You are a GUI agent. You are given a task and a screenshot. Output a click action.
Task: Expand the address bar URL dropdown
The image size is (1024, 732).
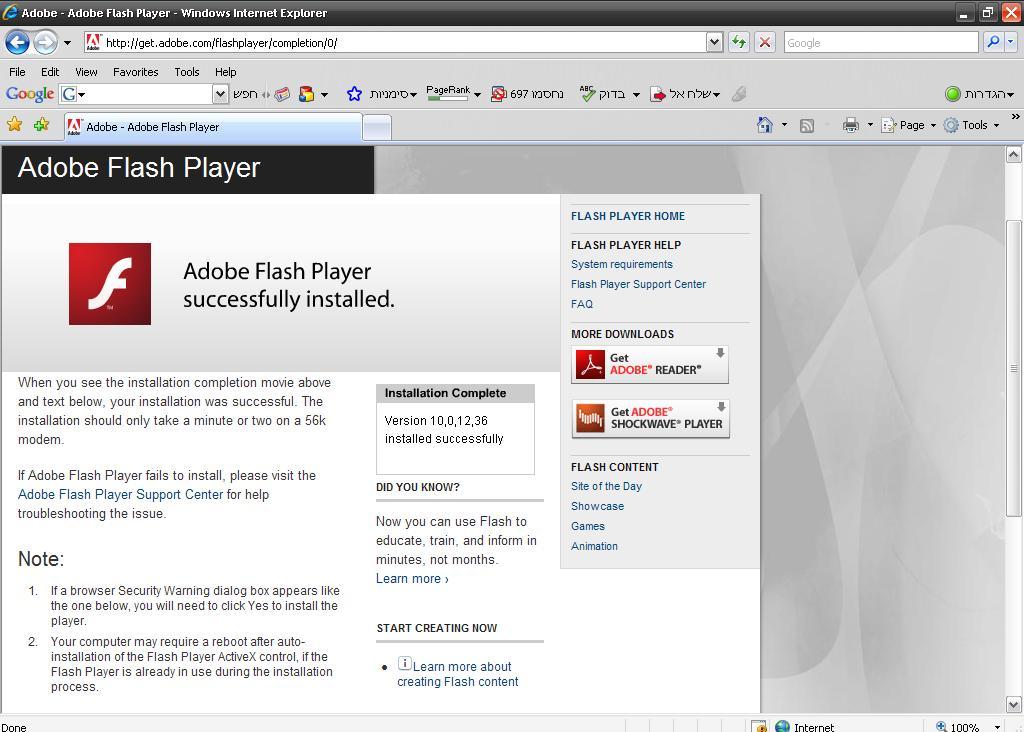(714, 42)
